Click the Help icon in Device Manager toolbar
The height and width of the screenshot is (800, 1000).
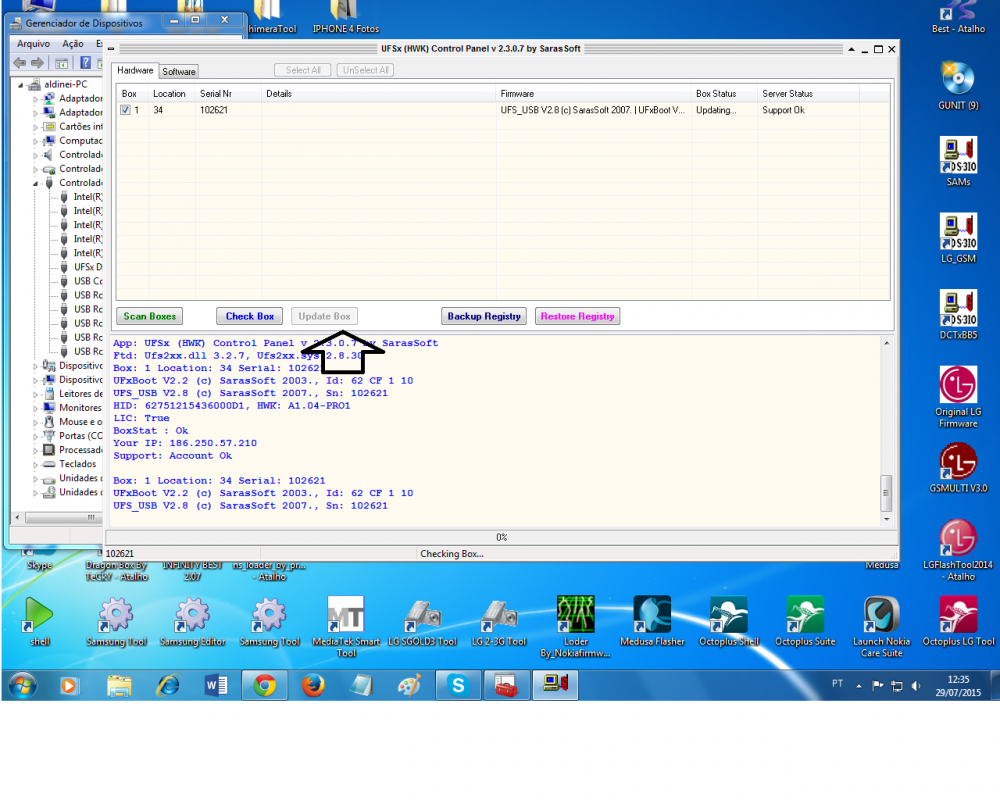(85, 63)
